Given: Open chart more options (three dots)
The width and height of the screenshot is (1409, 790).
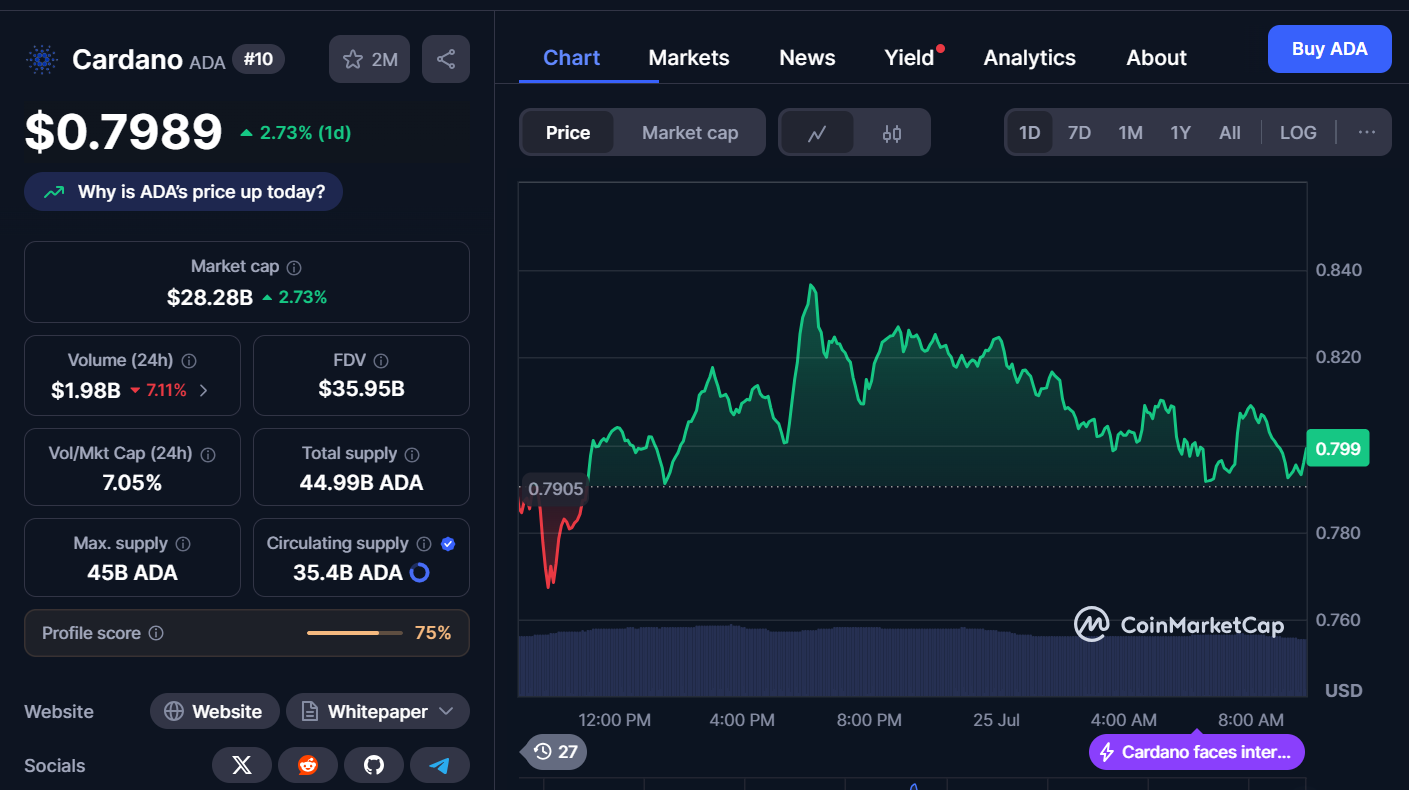Looking at the screenshot, I should pos(1366,132).
